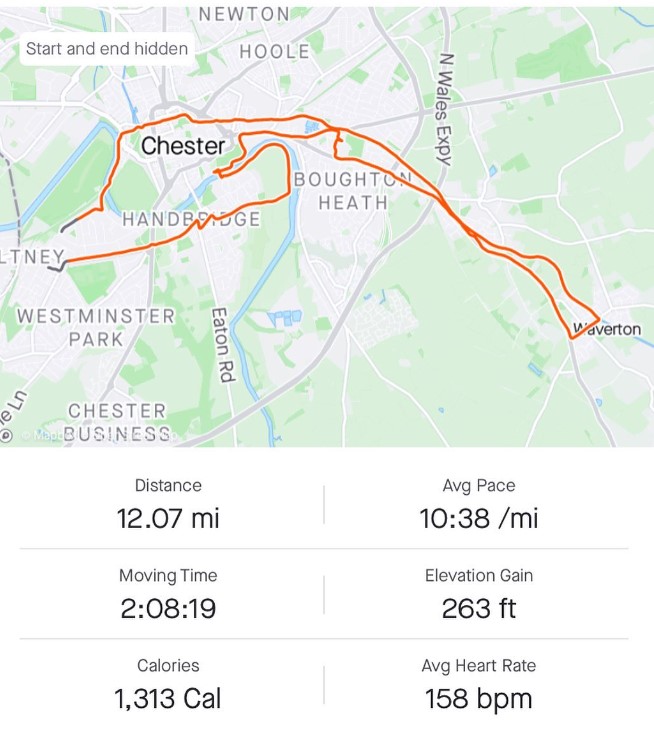Tap the N Wales Expy road label
The image size is (654, 736).
tap(444, 109)
